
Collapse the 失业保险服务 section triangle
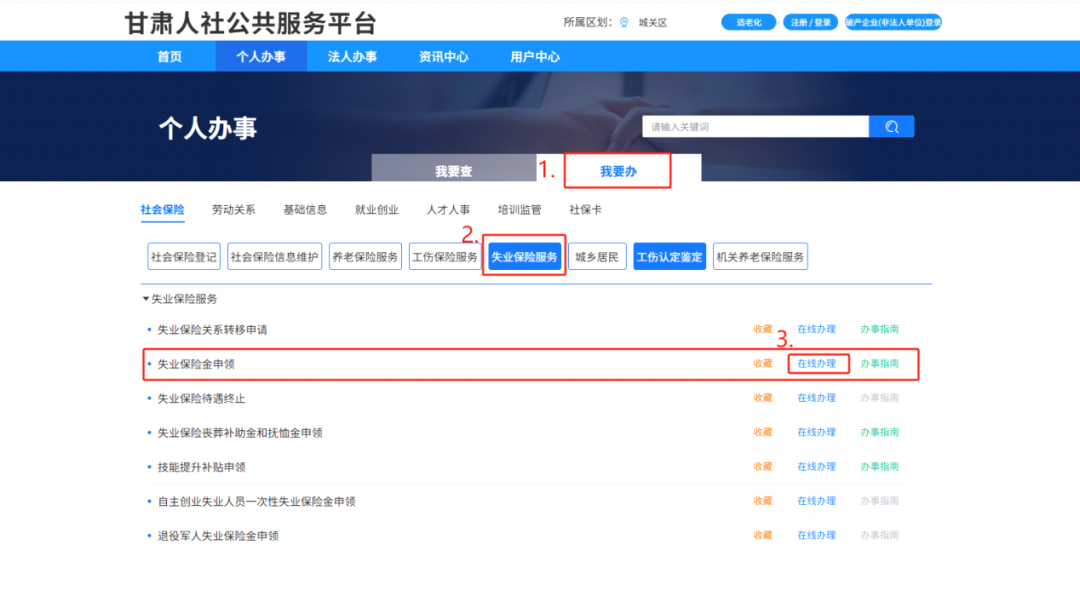145,299
